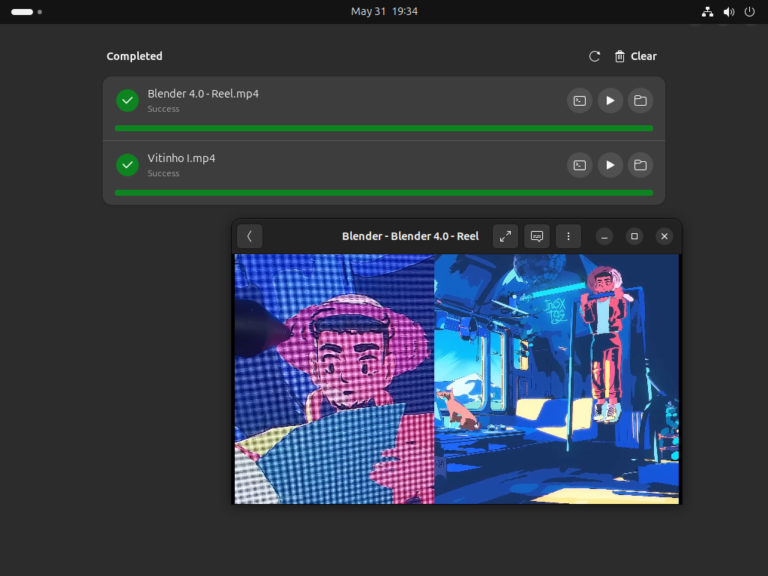This screenshot has width=768, height=576.
Task: Enter fullscreen mode in the video player
Action: click(506, 237)
